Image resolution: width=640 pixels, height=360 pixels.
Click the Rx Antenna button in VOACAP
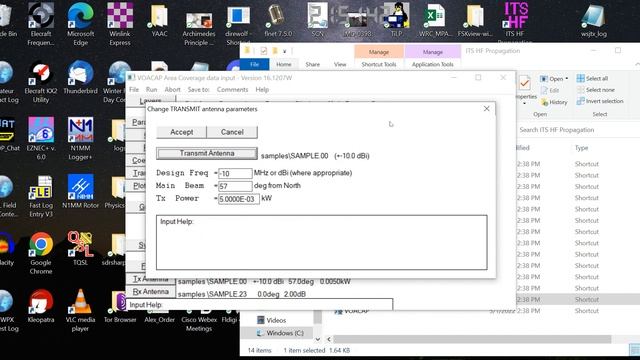[151, 292]
